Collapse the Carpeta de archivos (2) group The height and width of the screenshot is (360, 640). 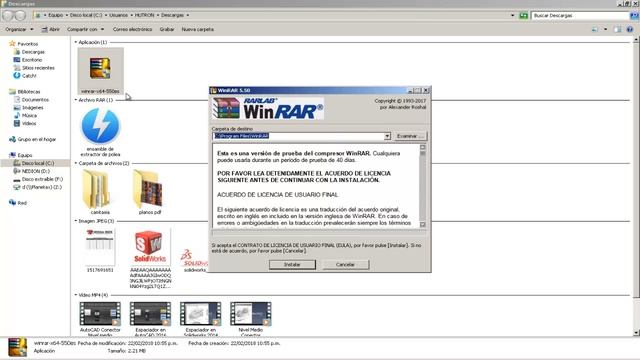point(76,163)
